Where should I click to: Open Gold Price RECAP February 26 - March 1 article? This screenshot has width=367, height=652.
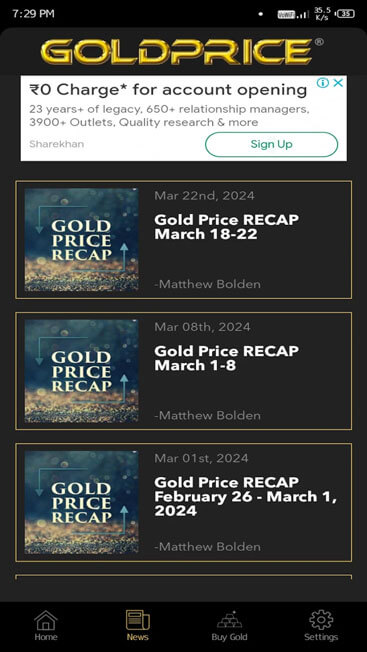click(x=183, y=502)
